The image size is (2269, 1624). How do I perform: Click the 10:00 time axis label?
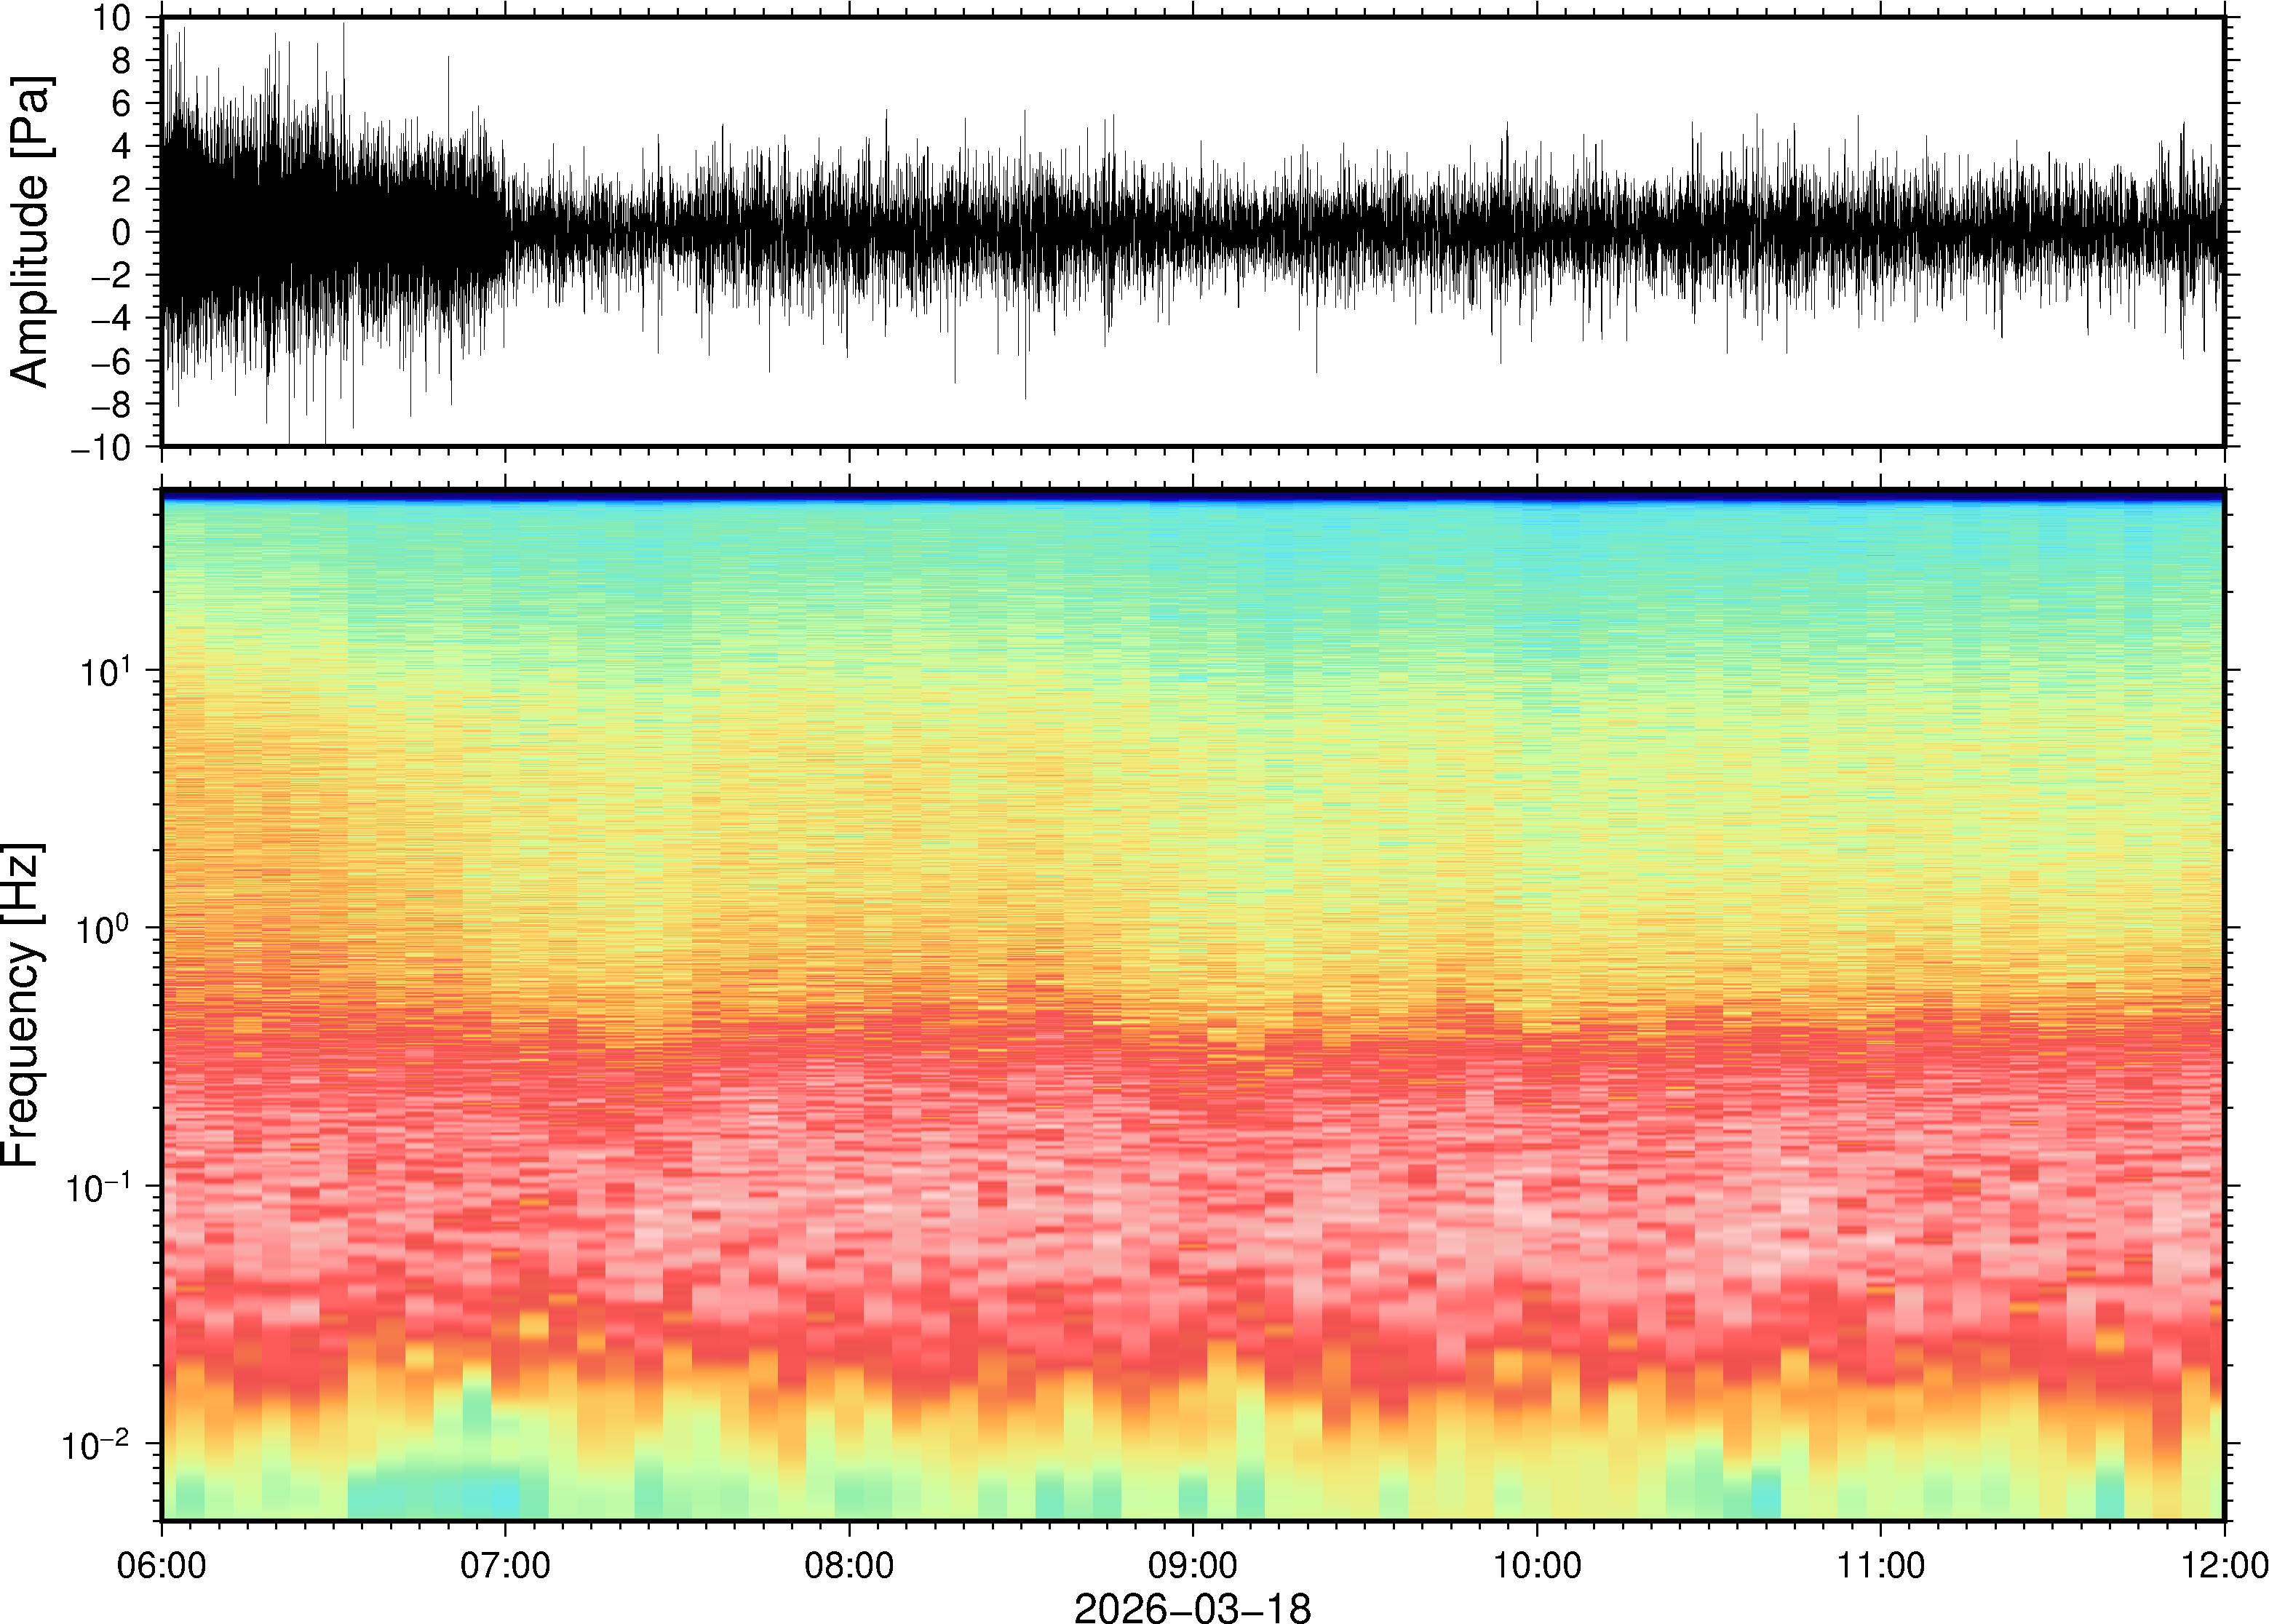tap(1536, 1564)
